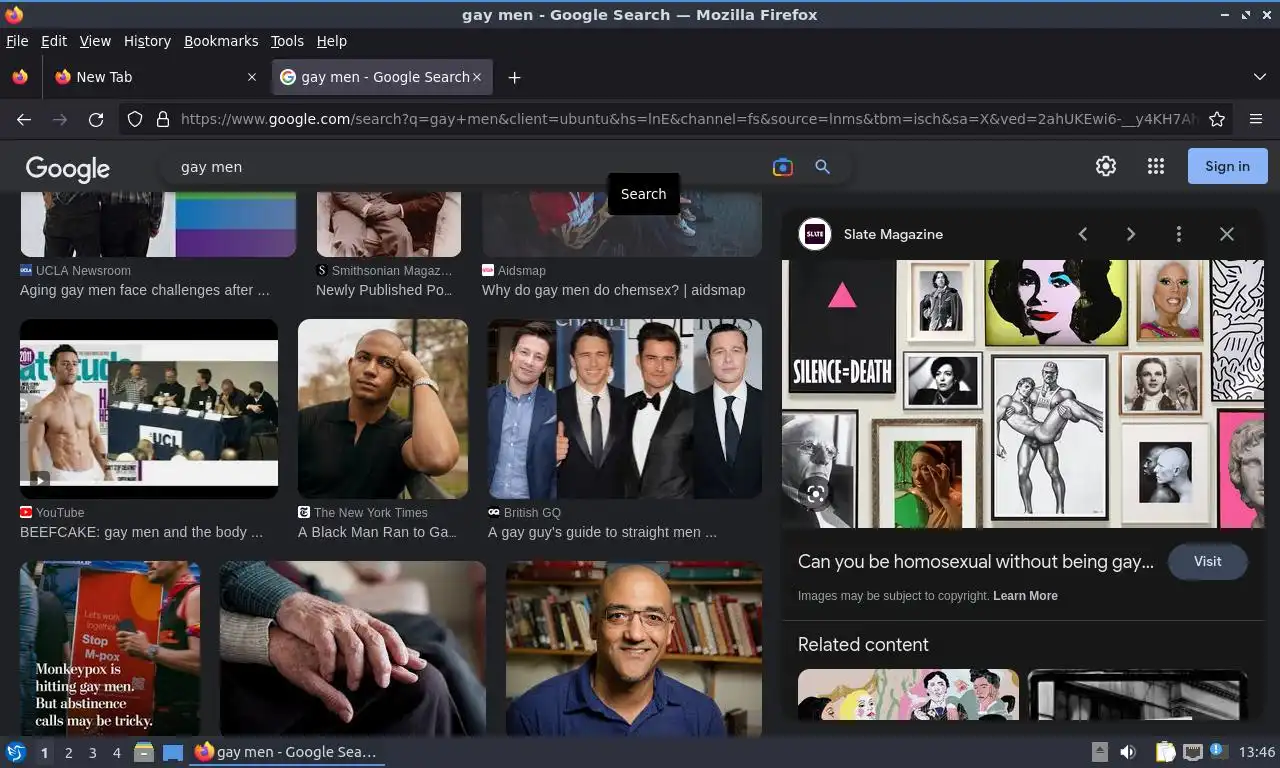Image resolution: width=1280 pixels, height=768 pixels.
Task: Open the Slate Magazine source logo
Action: (815, 234)
